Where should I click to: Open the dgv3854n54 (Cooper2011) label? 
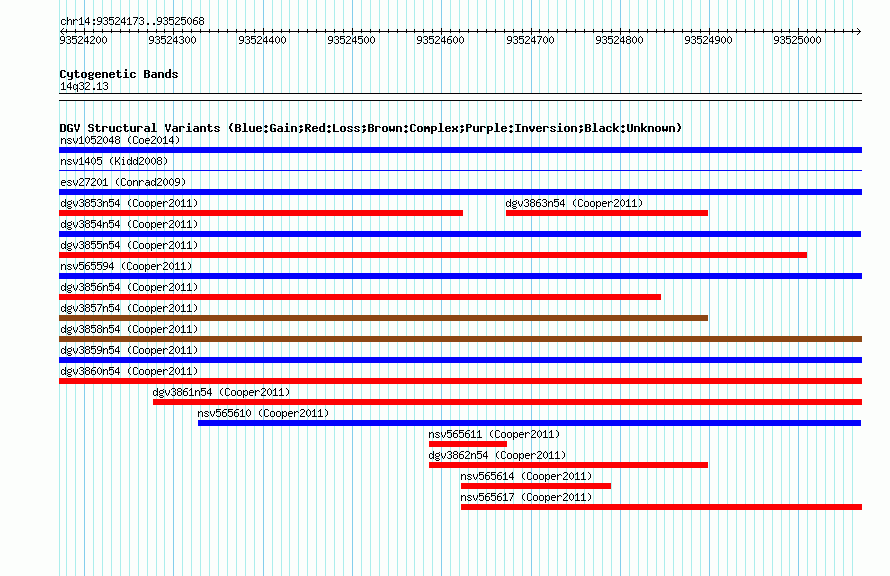pyautogui.click(x=129, y=224)
